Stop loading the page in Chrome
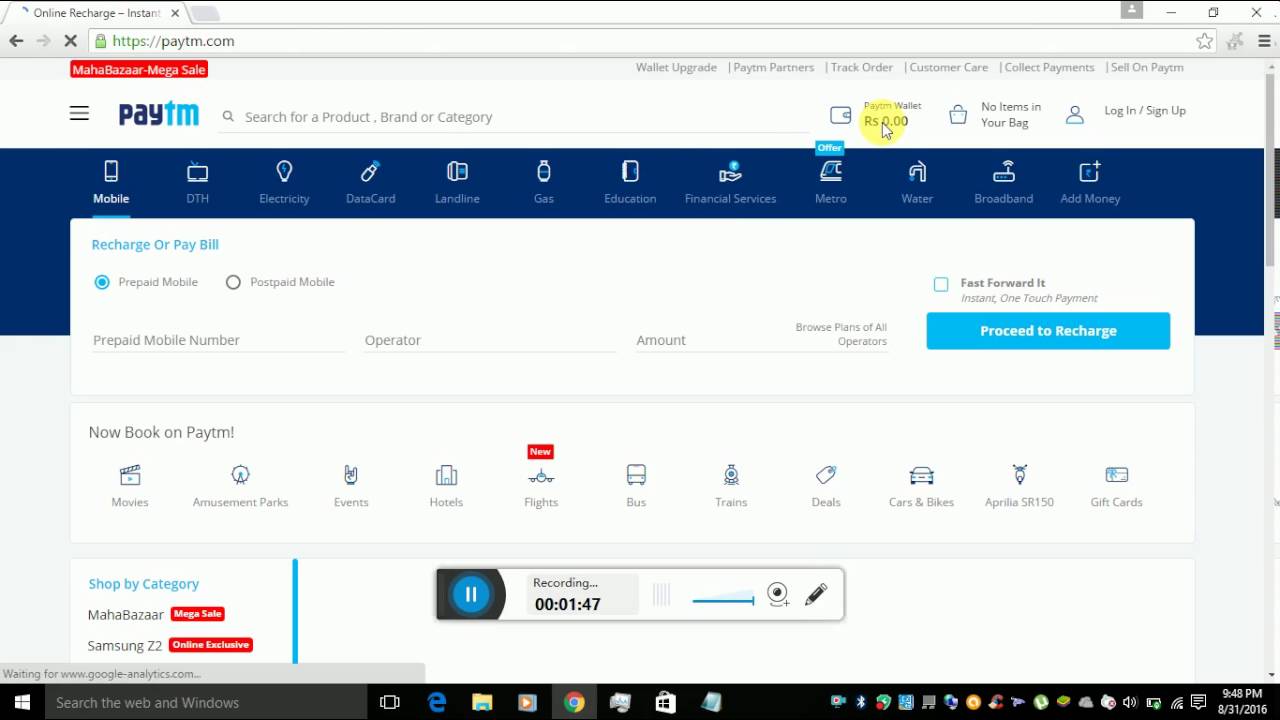Screen dimensions: 1280x720 [70, 41]
